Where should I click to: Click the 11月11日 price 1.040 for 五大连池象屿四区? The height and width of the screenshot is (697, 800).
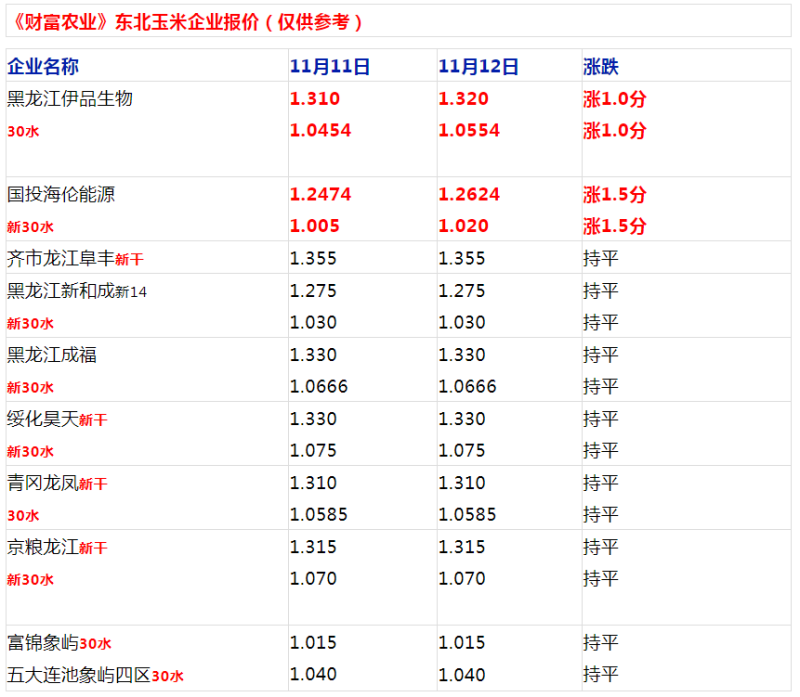[x=313, y=675]
